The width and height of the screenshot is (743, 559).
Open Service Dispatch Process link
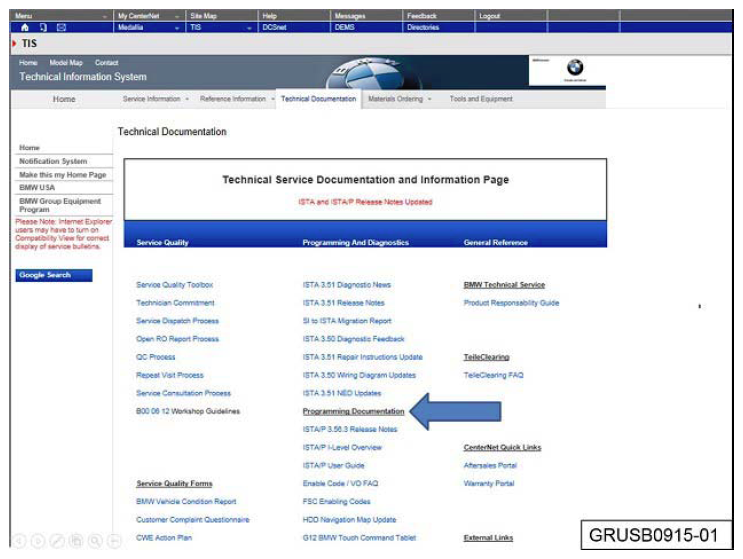[177, 321]
